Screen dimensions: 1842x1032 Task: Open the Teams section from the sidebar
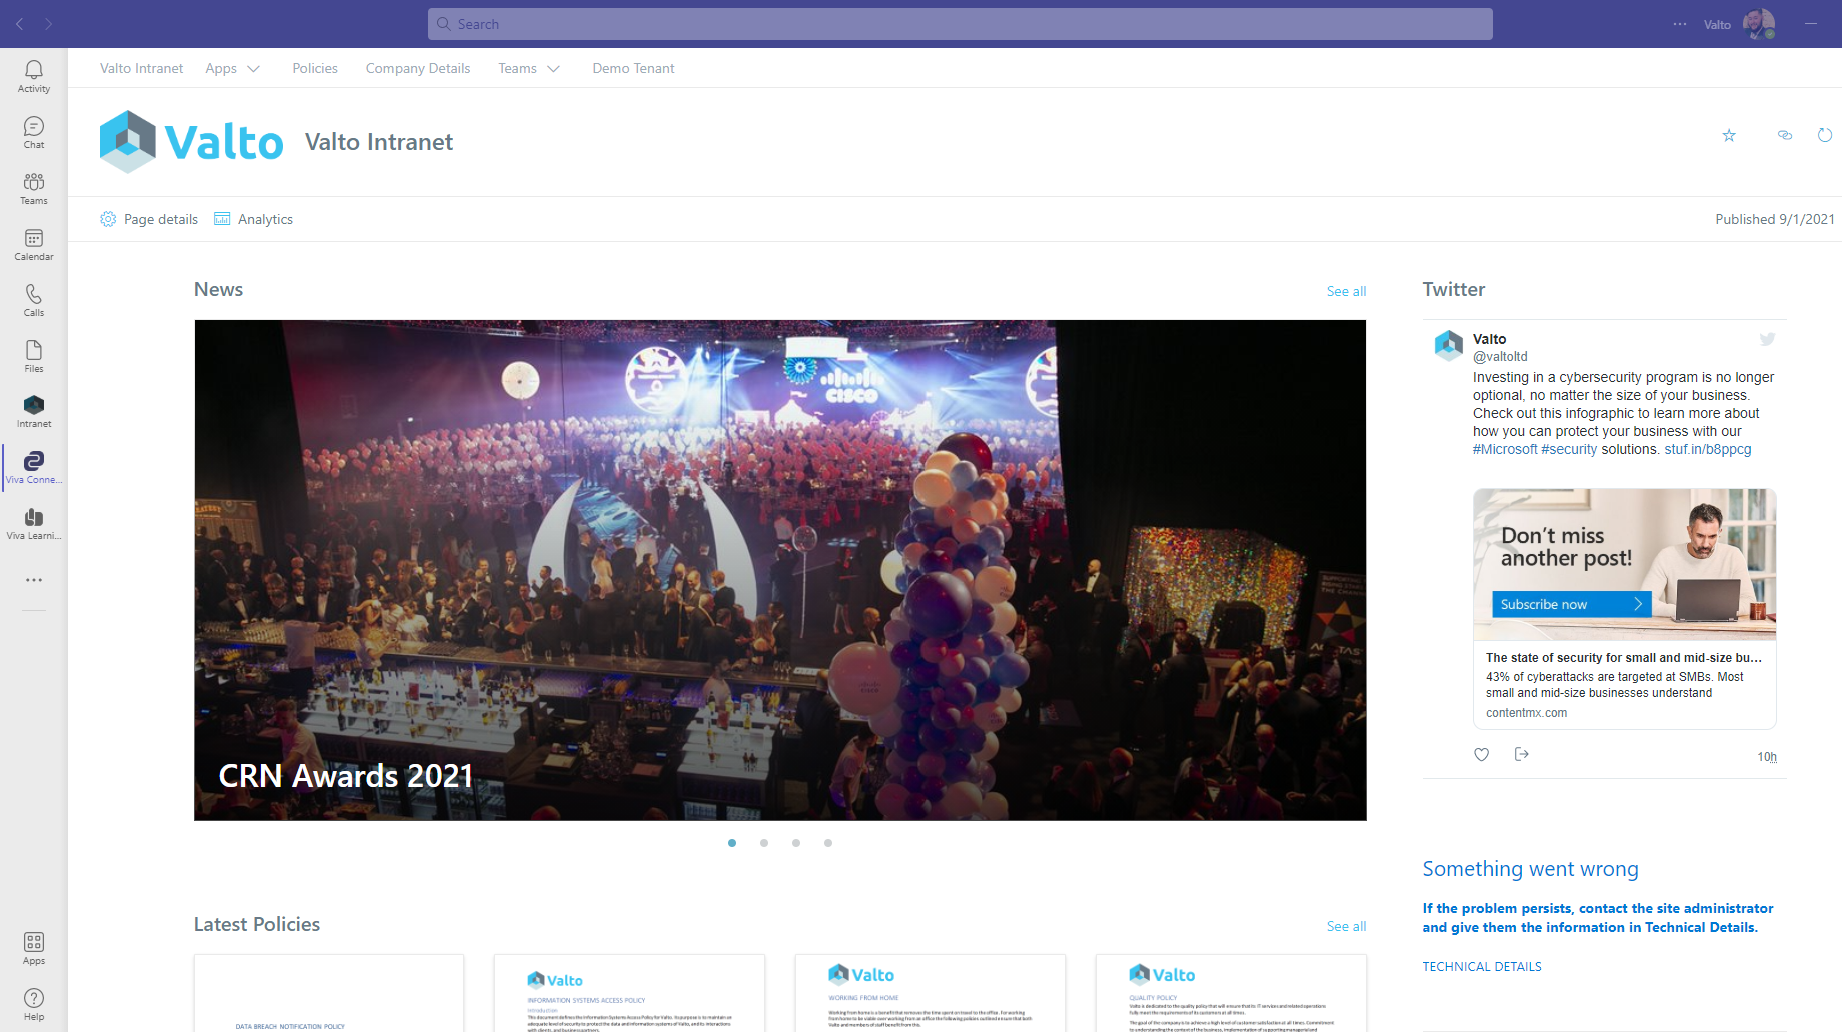click(33, 188)
